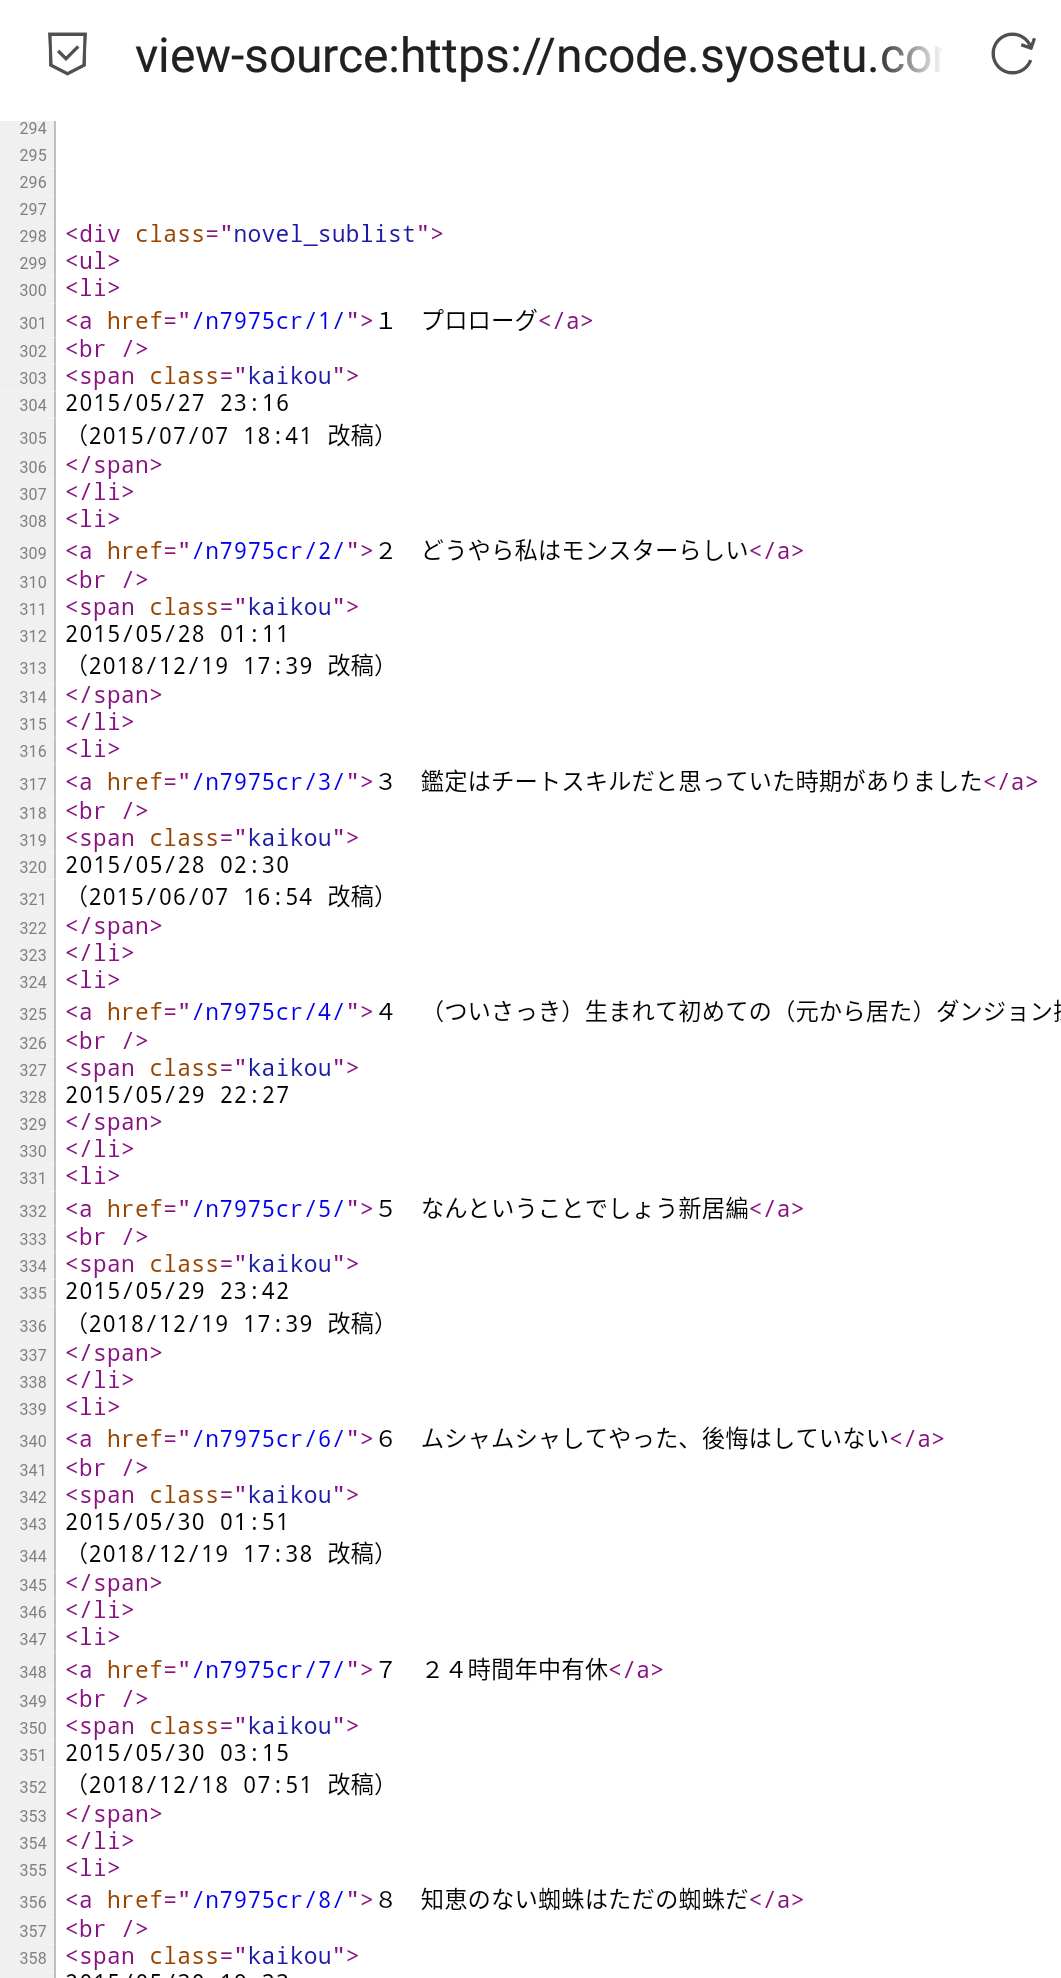Viewport: 1061px width, 1978px height.
Task: Click line number 356 in gutter
Action: (x=33, y=1902)
